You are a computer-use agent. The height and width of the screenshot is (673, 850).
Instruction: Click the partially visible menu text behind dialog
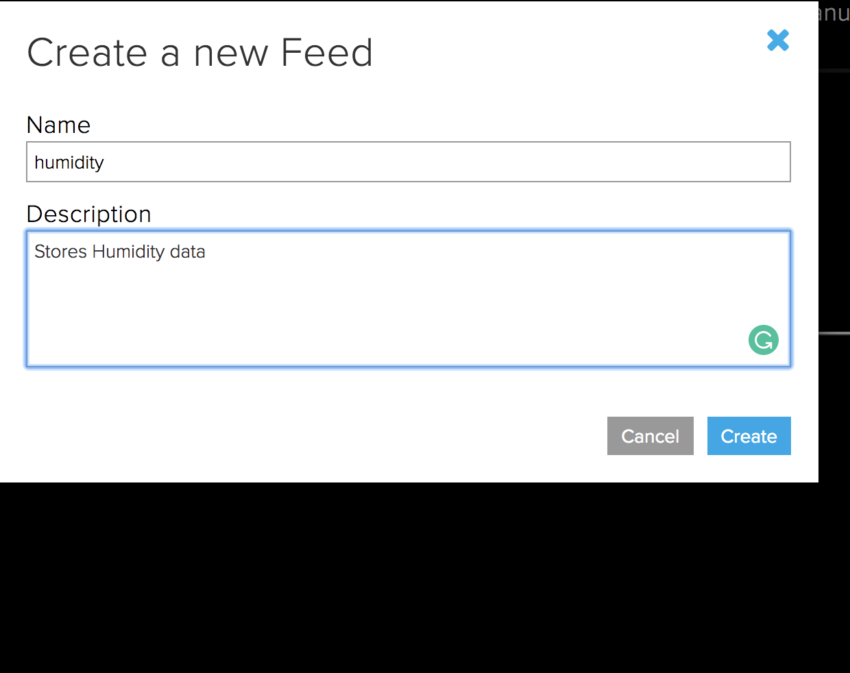pos(833,13)
